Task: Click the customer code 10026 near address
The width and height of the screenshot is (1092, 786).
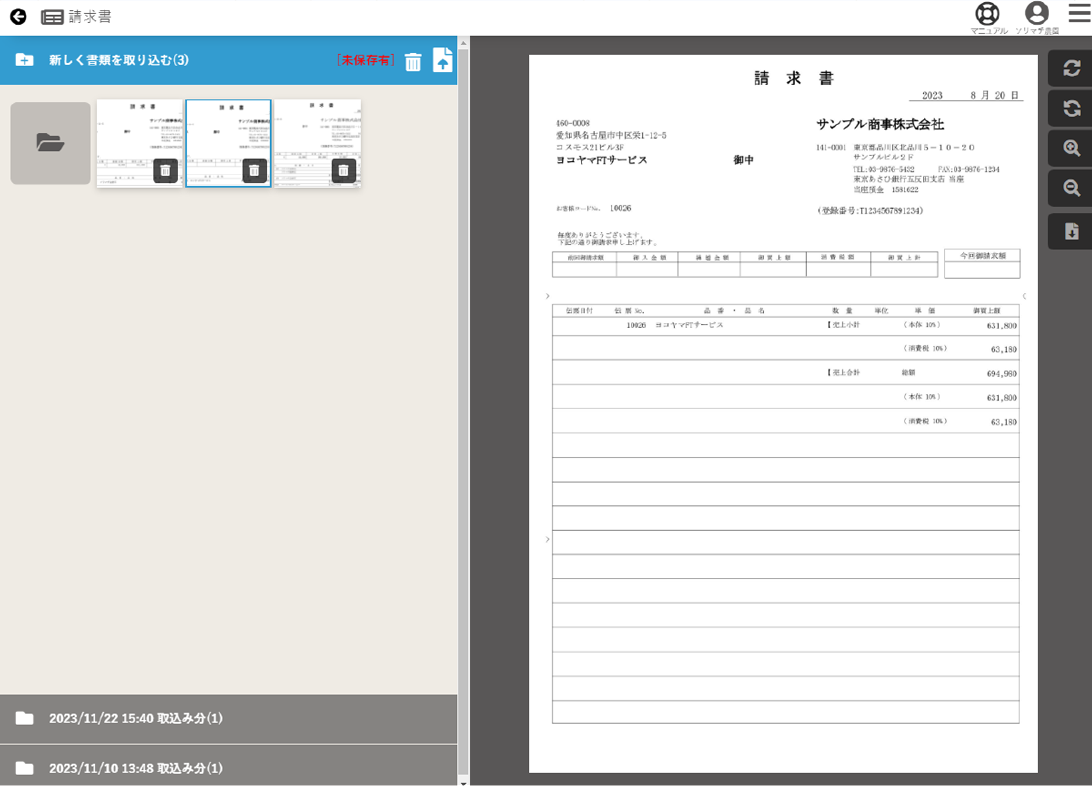Action: tap(621, 208)
